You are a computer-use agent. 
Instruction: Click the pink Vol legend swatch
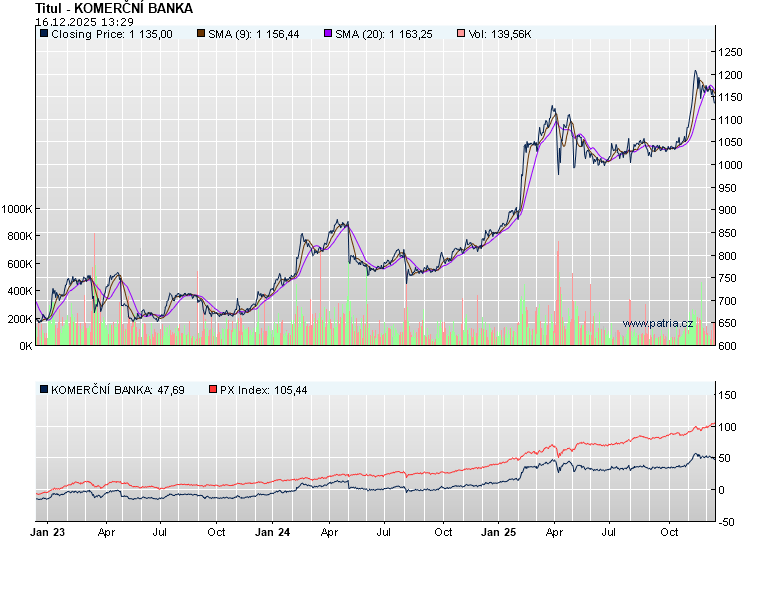point(459,34)
